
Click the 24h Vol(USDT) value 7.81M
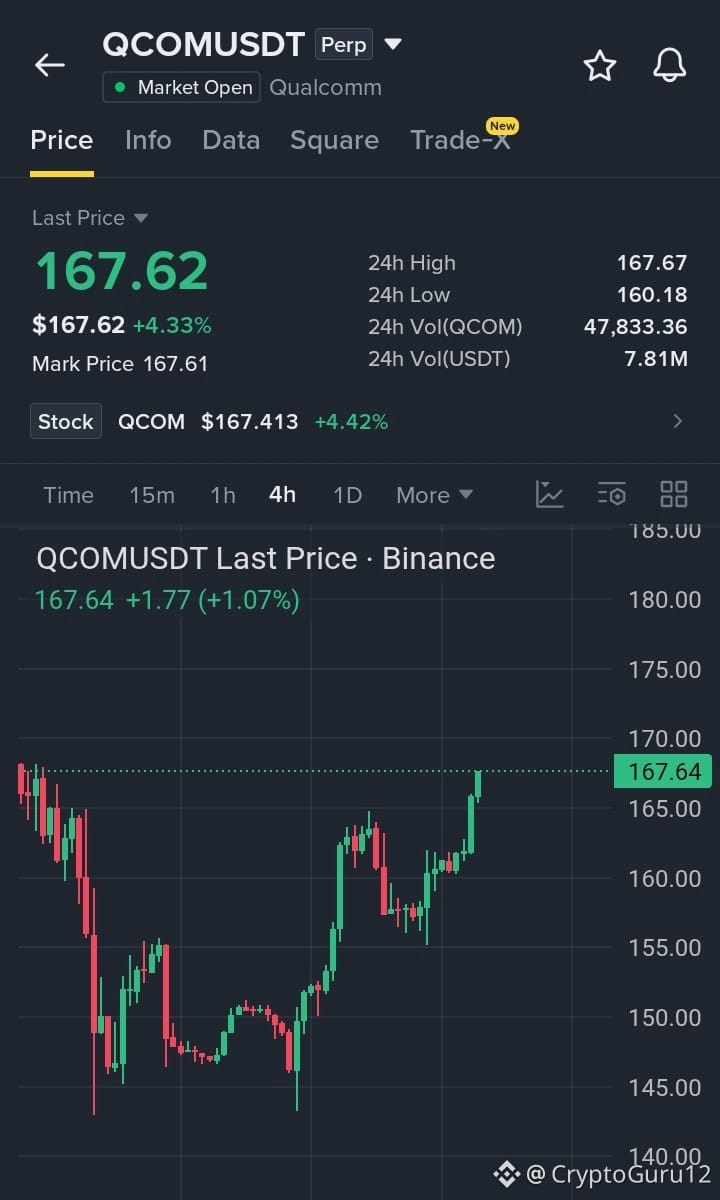tap(656, 359)
